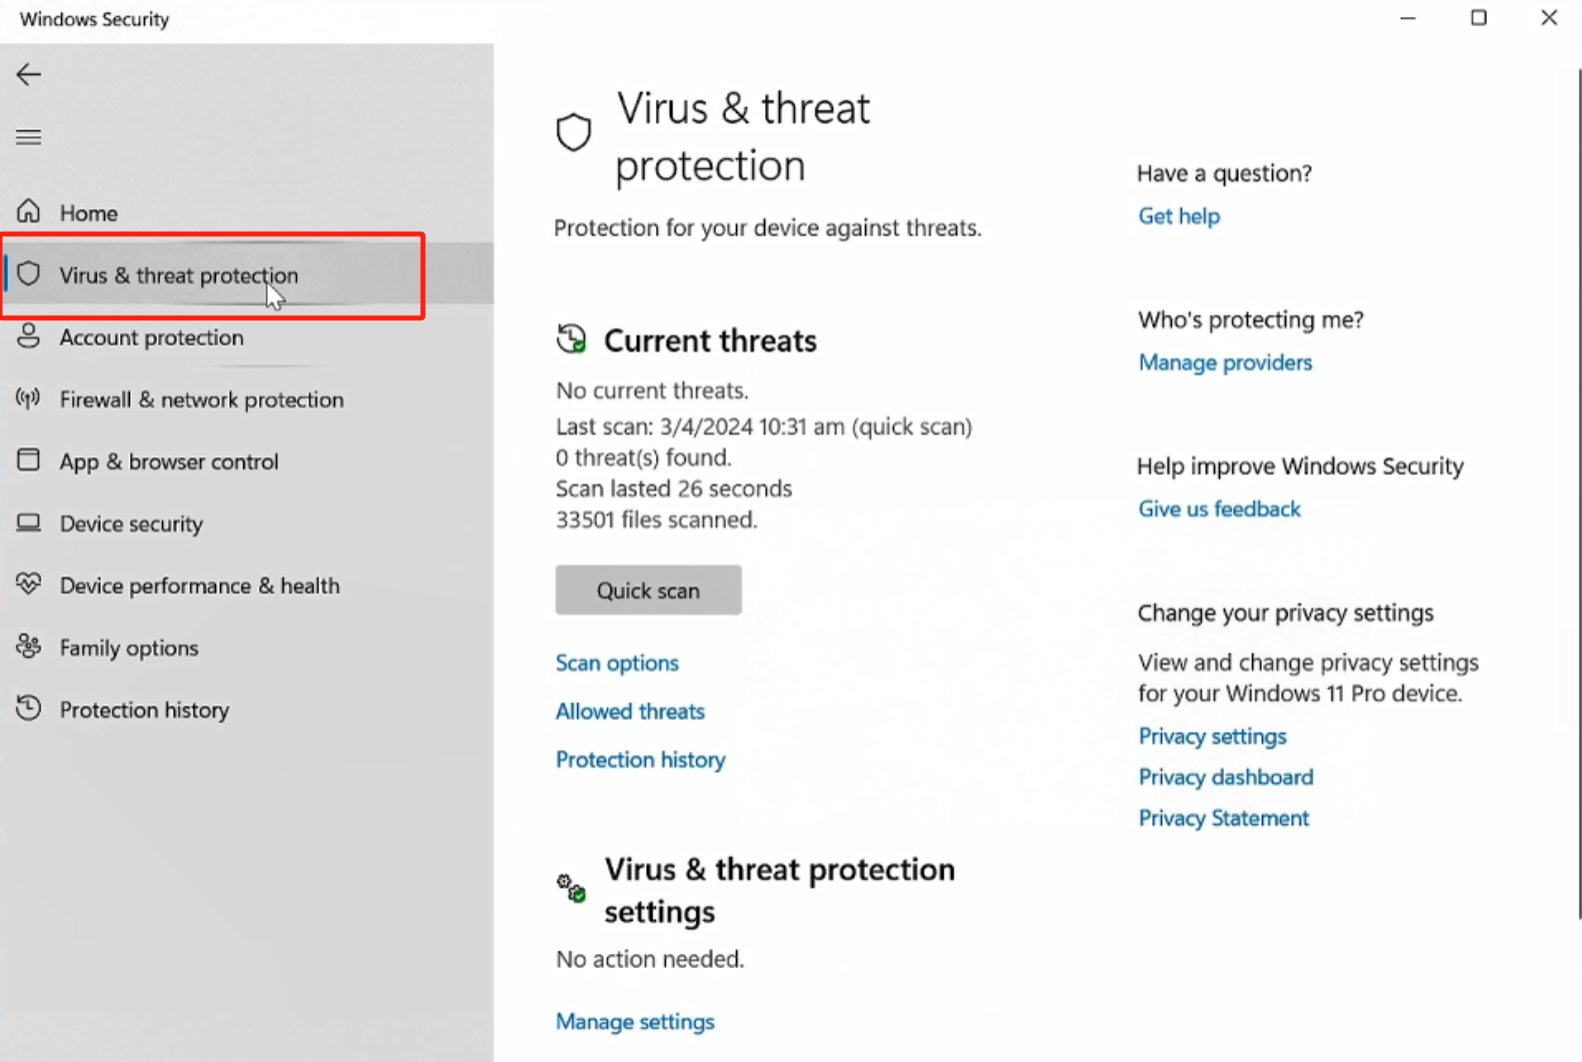Click the Account protection person icon
Viewport: 1582px width, 1062px height.
(29, 336)
